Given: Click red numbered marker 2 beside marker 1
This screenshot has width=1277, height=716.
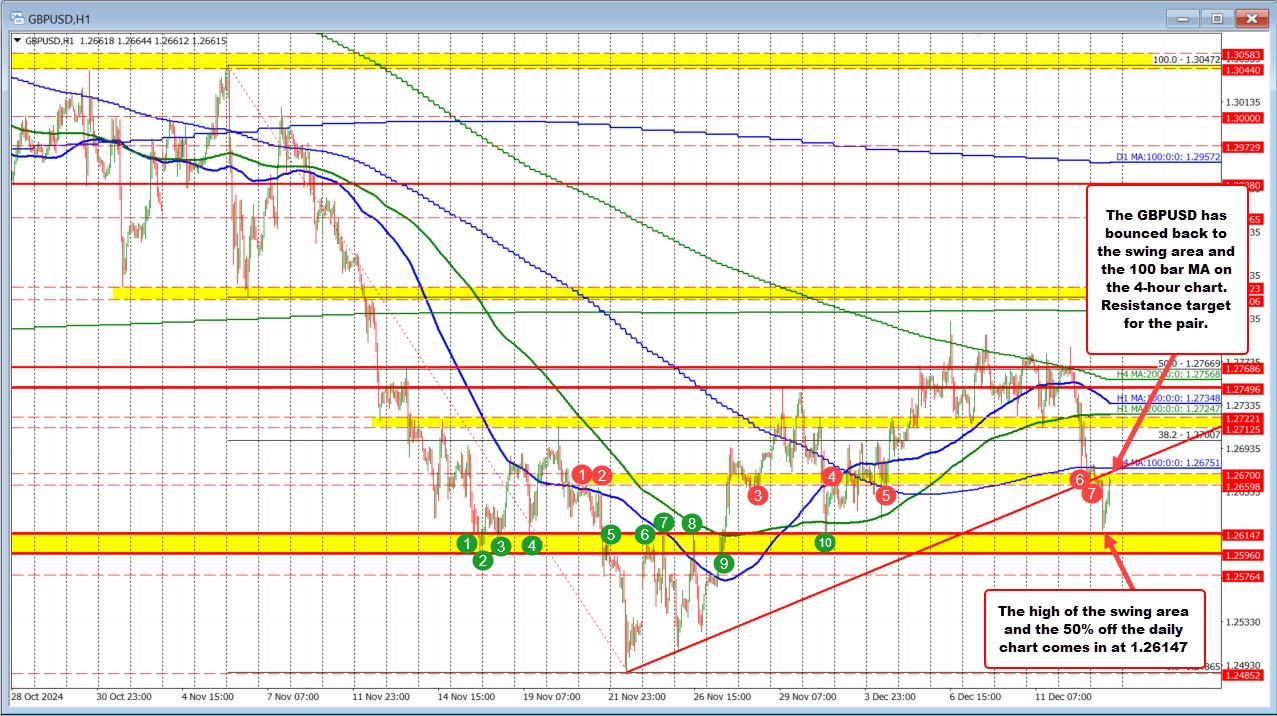Looking at the screenshot, I should [x=601, y=475].
